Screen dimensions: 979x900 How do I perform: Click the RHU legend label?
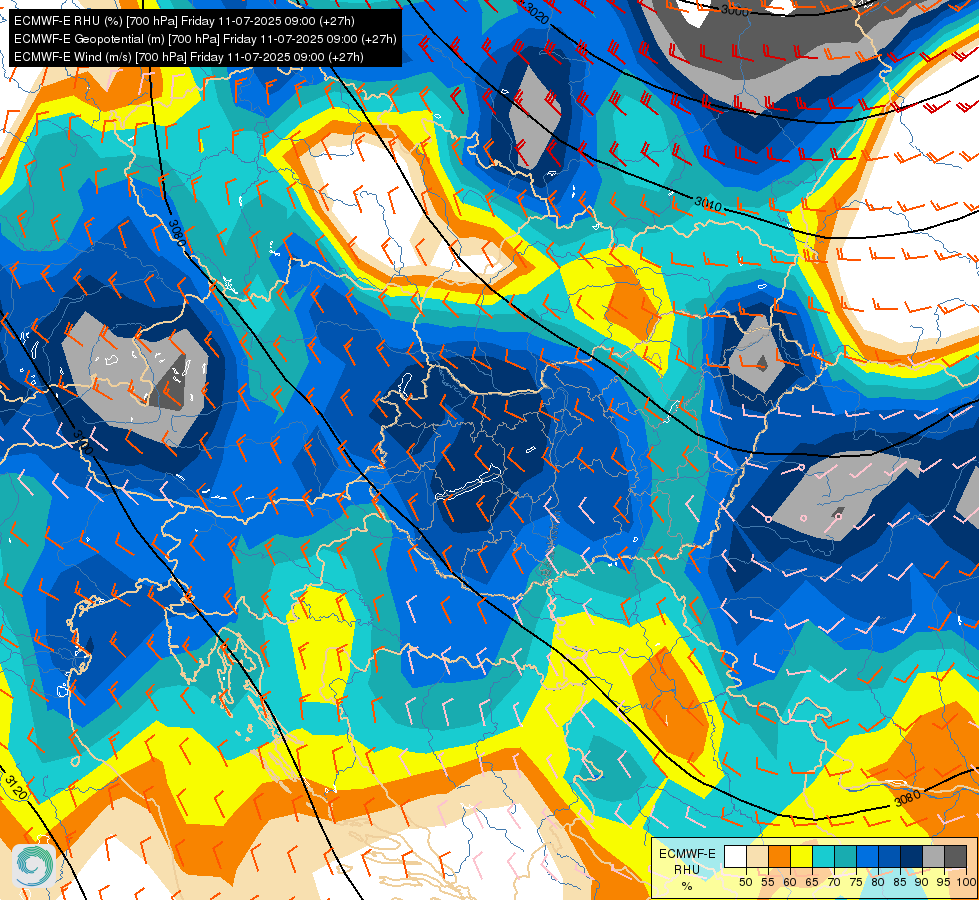click(x=687, y=870)
